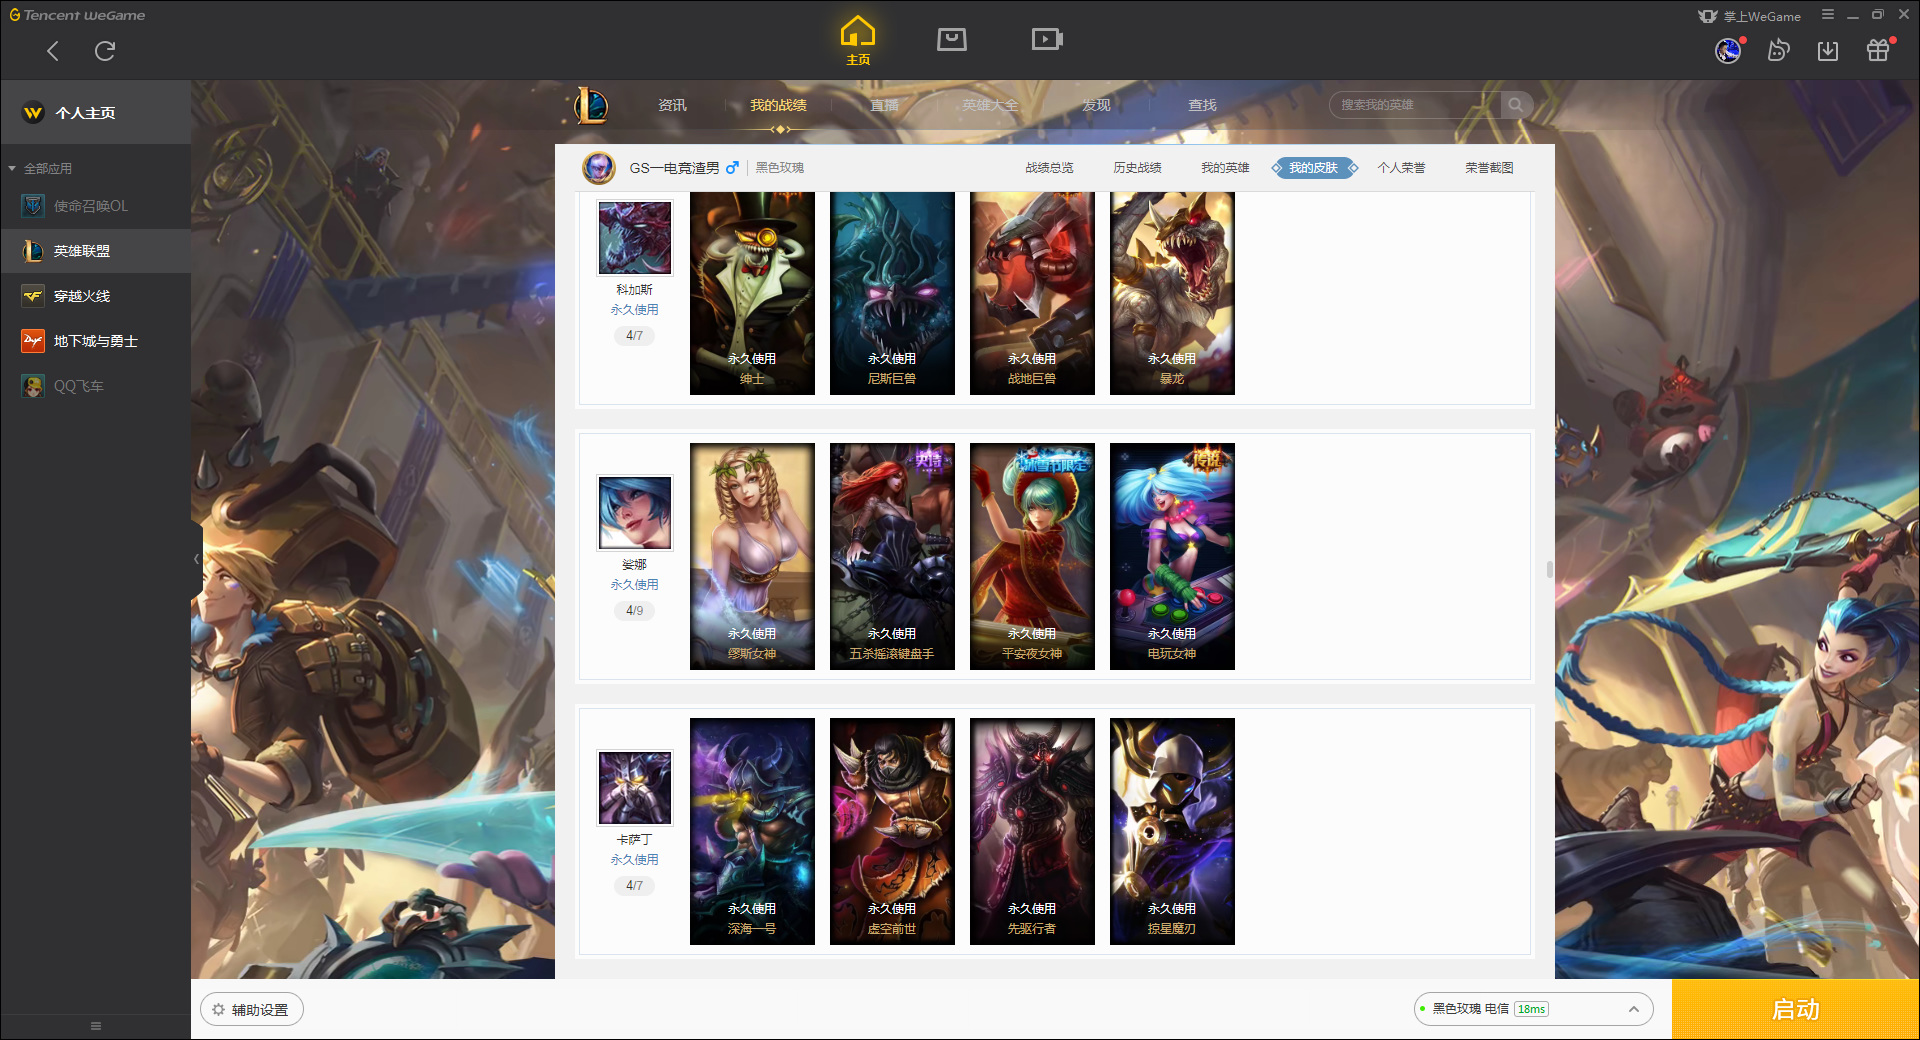Open the 电玩女神 skin card

pyautogui.click(x=1172, y=556)
